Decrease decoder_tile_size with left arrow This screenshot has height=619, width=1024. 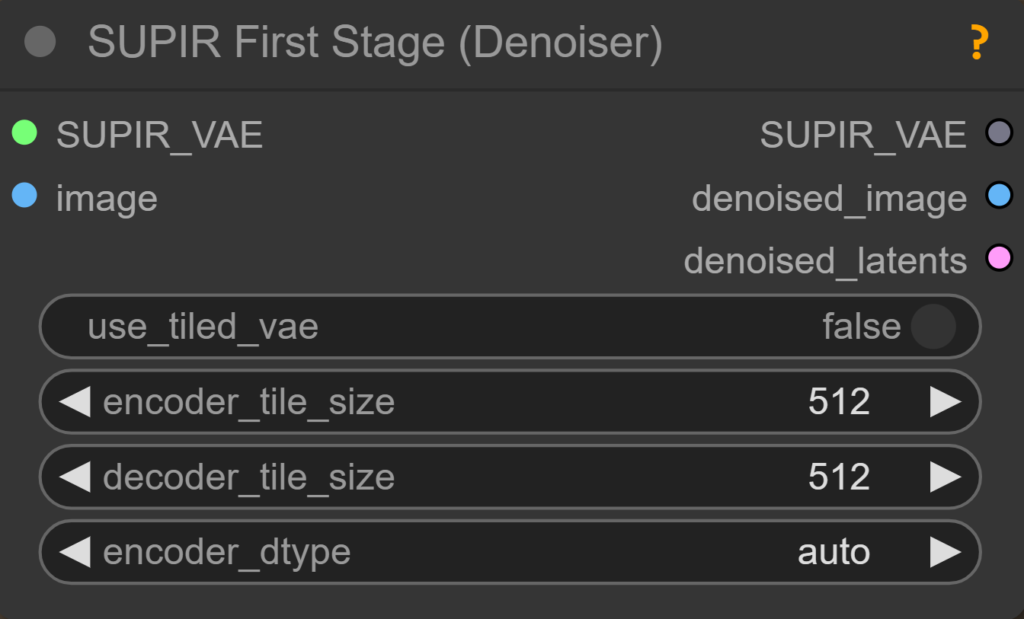[74, 477]
